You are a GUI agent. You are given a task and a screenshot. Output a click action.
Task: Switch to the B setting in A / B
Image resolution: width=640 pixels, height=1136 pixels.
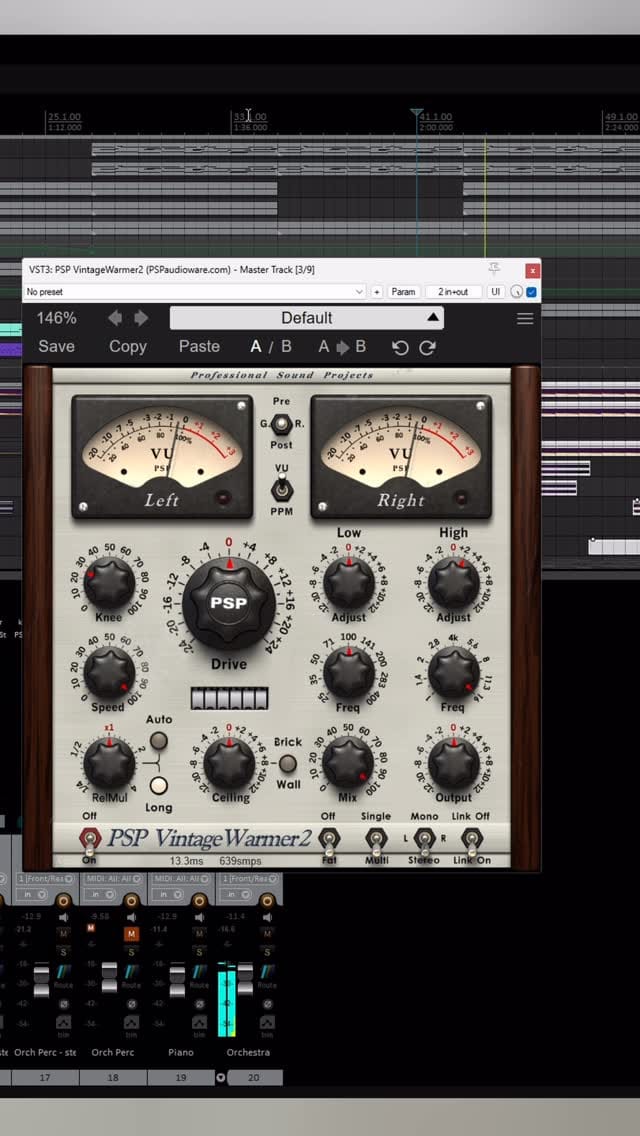tap(286, 346)
